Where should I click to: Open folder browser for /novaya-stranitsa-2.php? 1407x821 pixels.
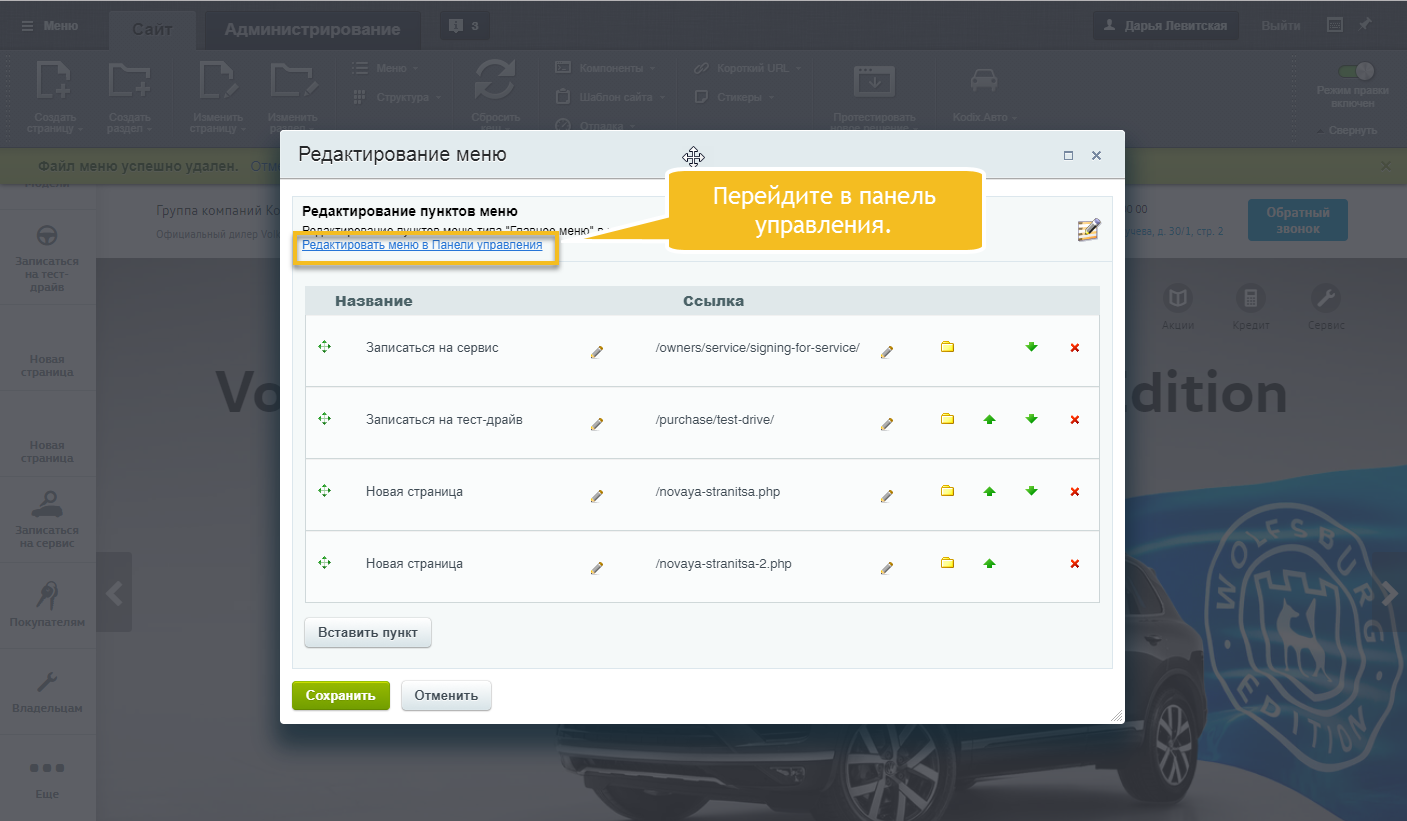(947, 563)
